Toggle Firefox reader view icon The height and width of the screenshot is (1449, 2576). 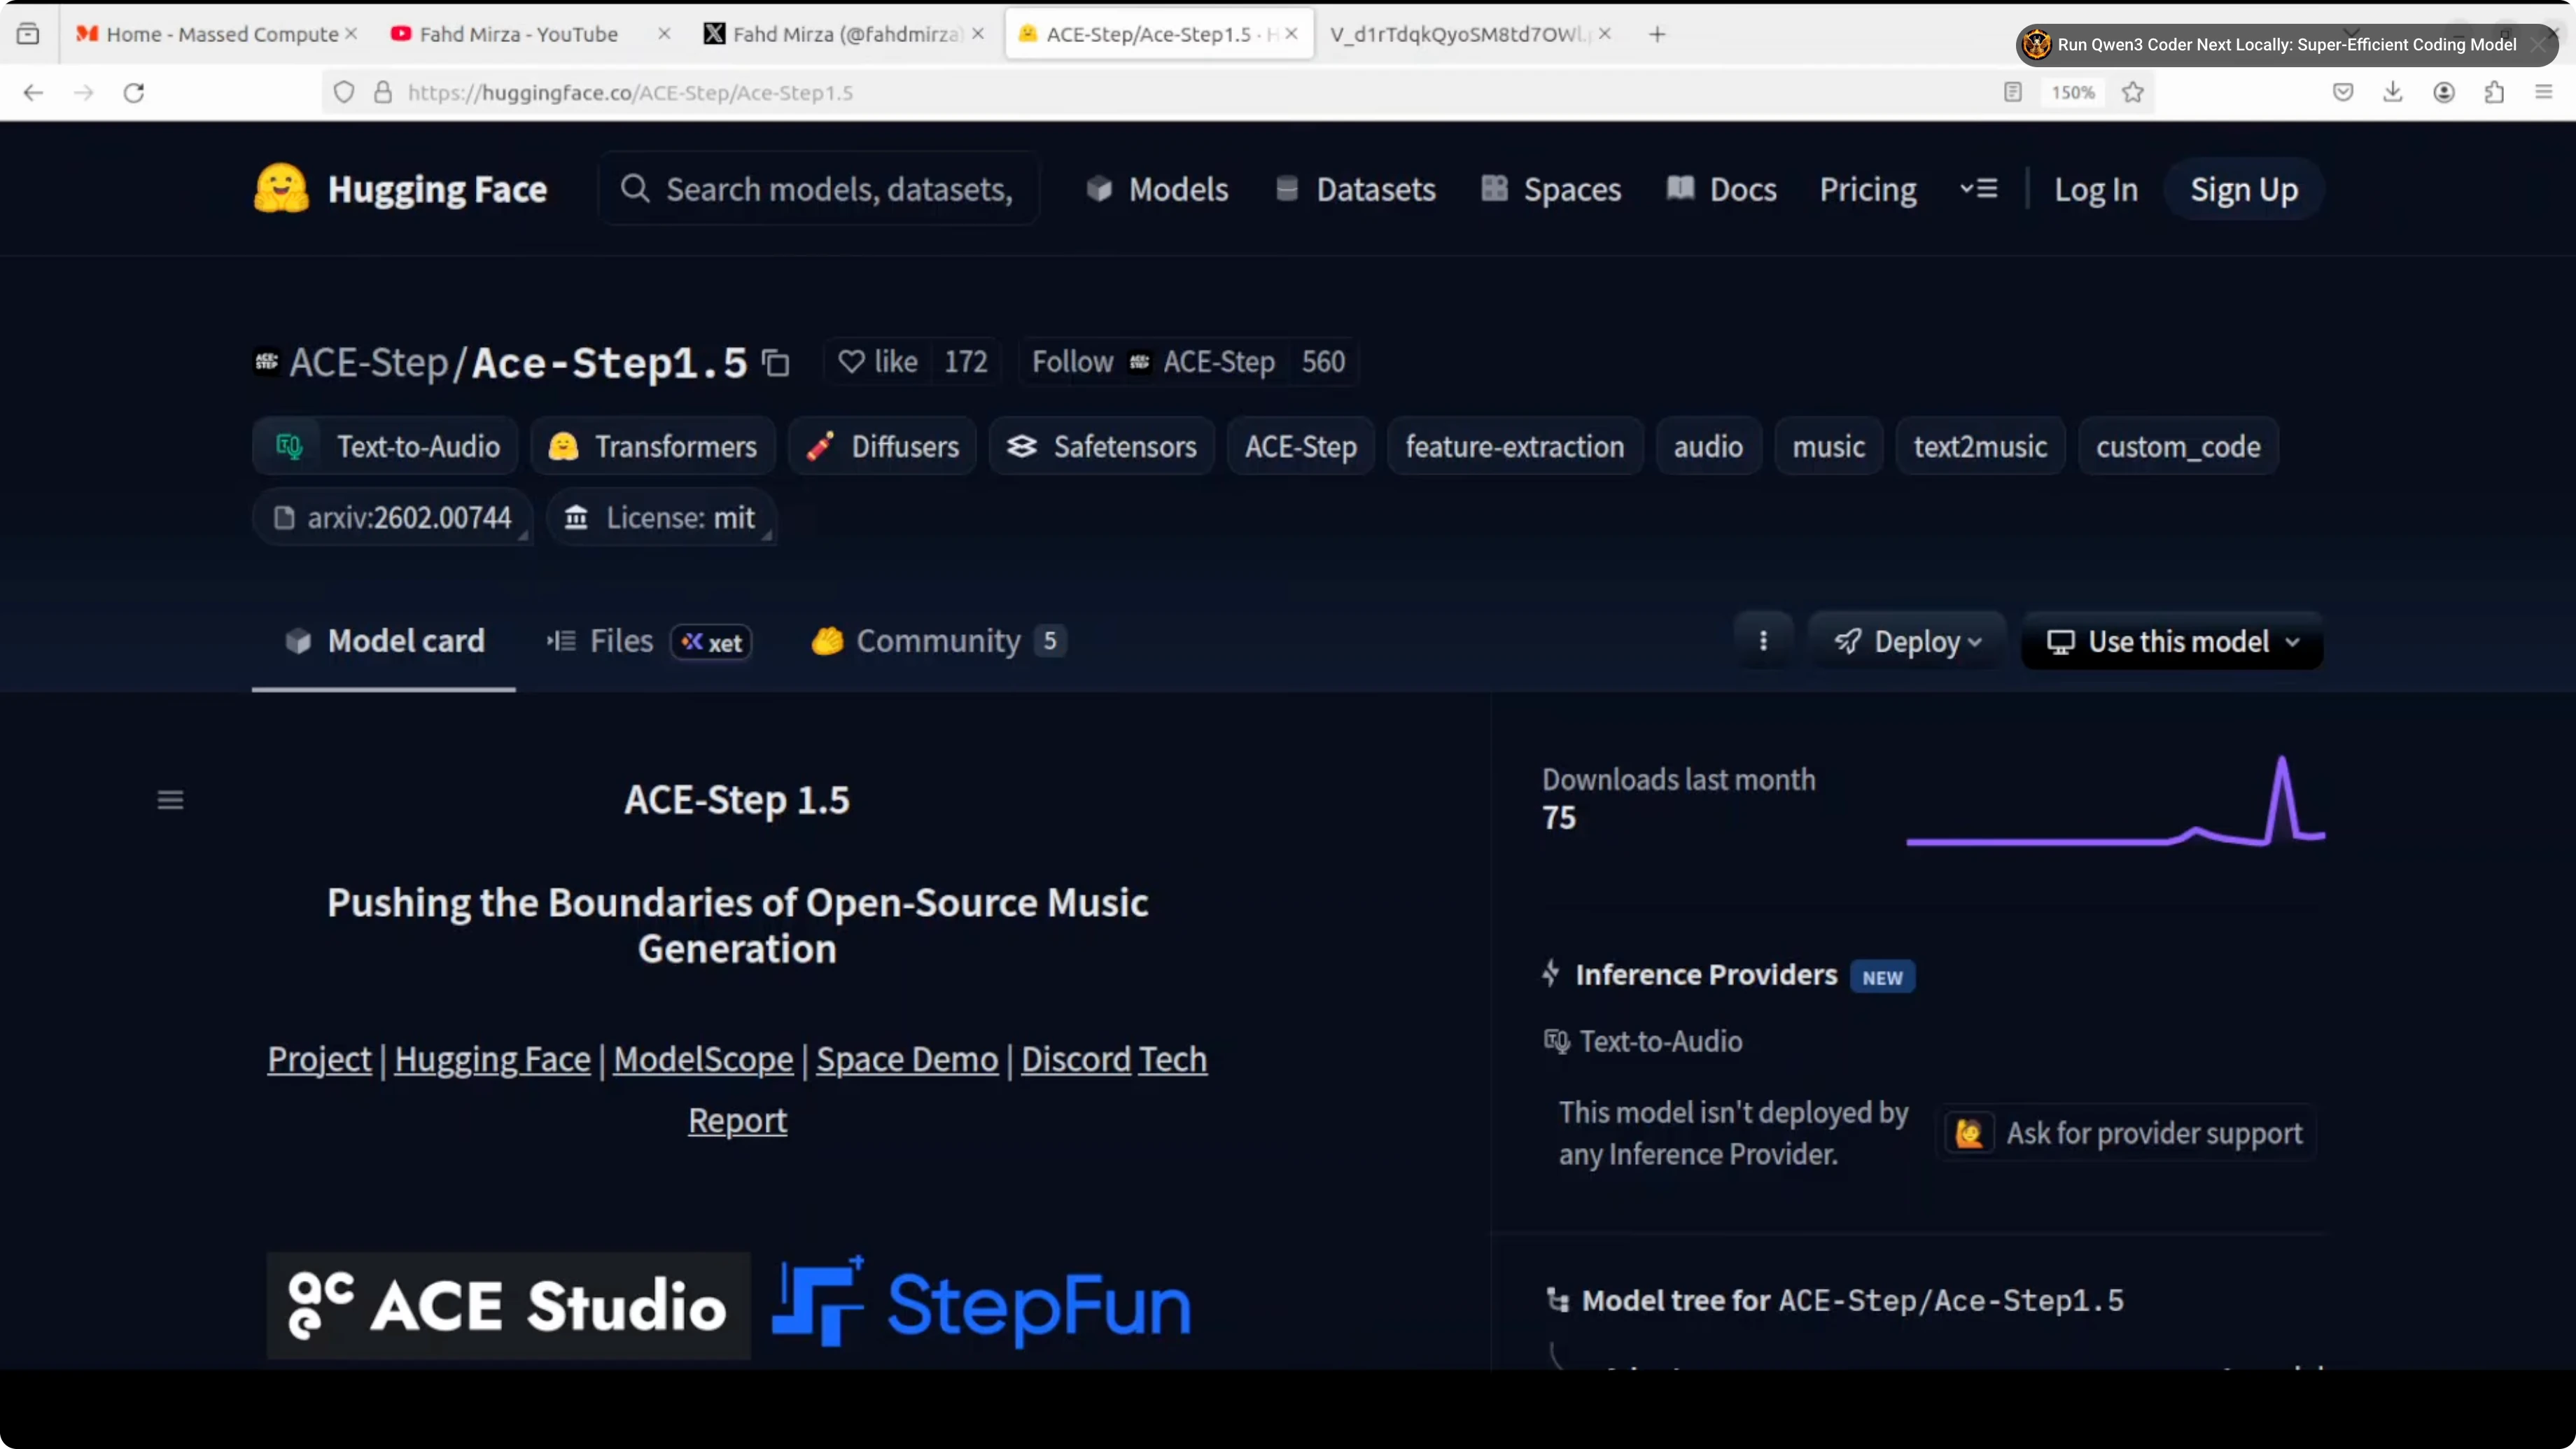pos(2013,92)
